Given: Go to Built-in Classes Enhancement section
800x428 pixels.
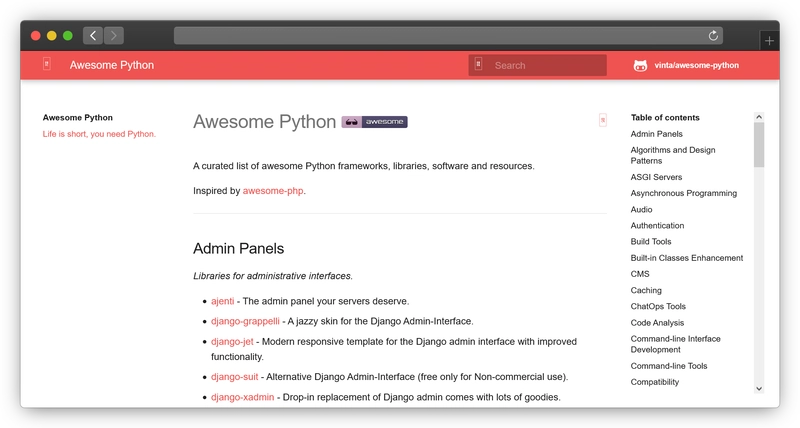Looking at the screenshot, I should (x=687, y=258).
